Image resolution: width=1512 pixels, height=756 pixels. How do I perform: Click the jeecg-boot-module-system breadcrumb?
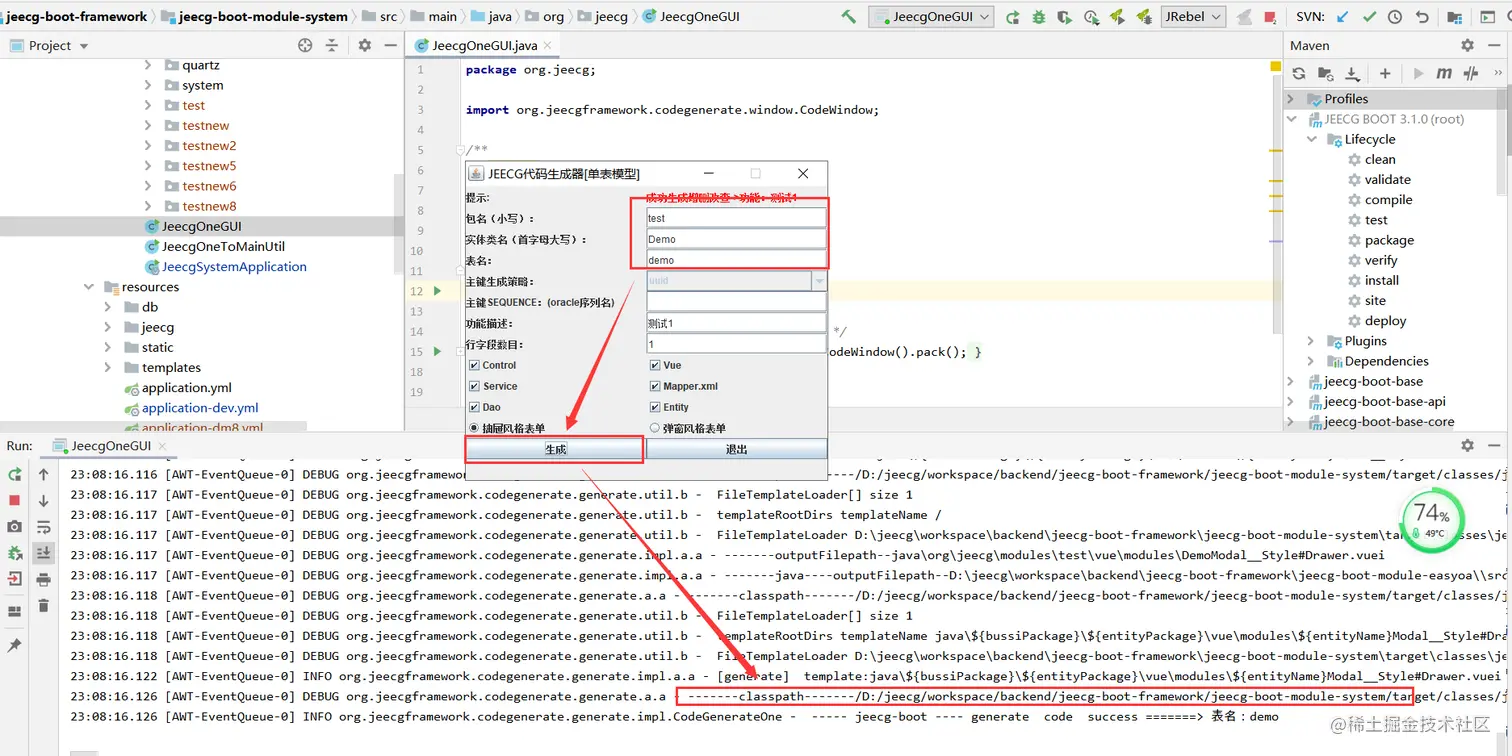(x=264, y=17)
